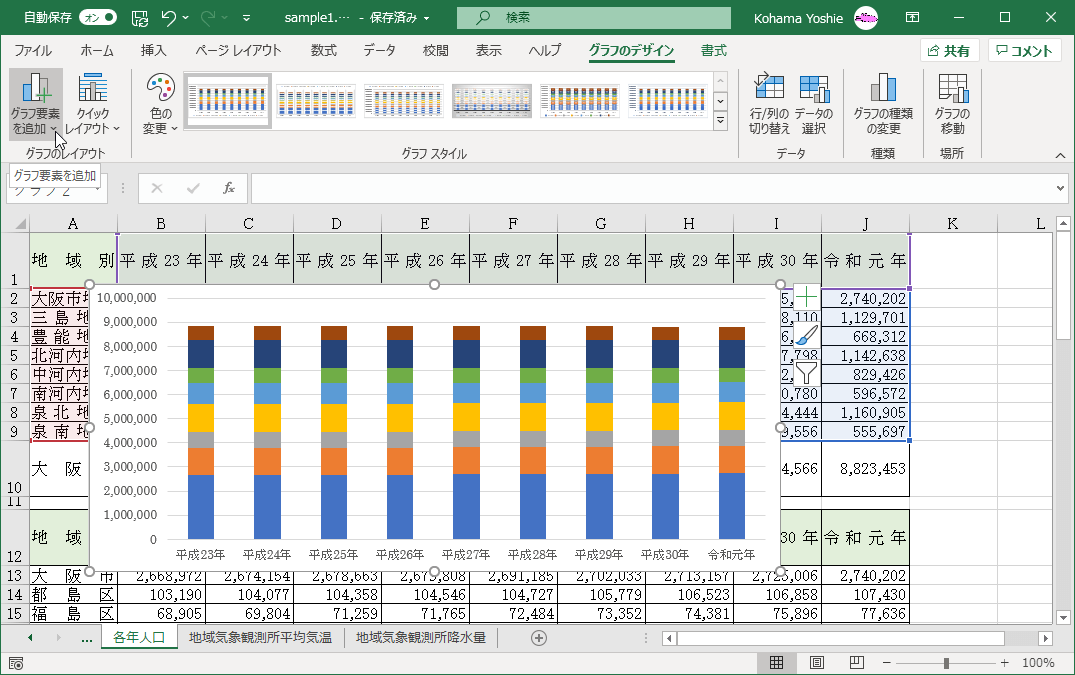This screenshot has height=675, width=1075.
Task: Collapse the ribbon using the up arrow
Action: 1059,155
